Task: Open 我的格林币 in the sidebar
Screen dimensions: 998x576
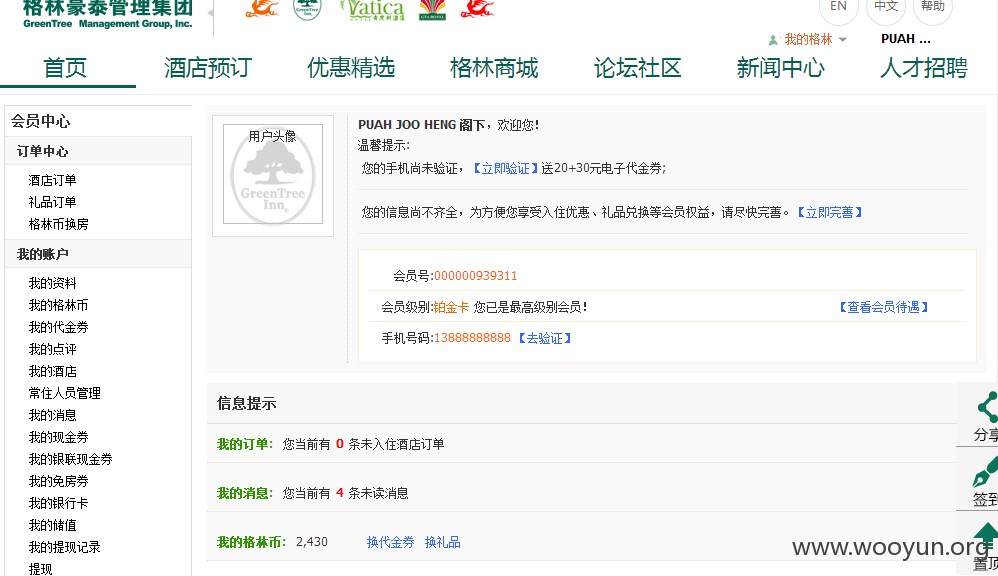Action: 59,306
